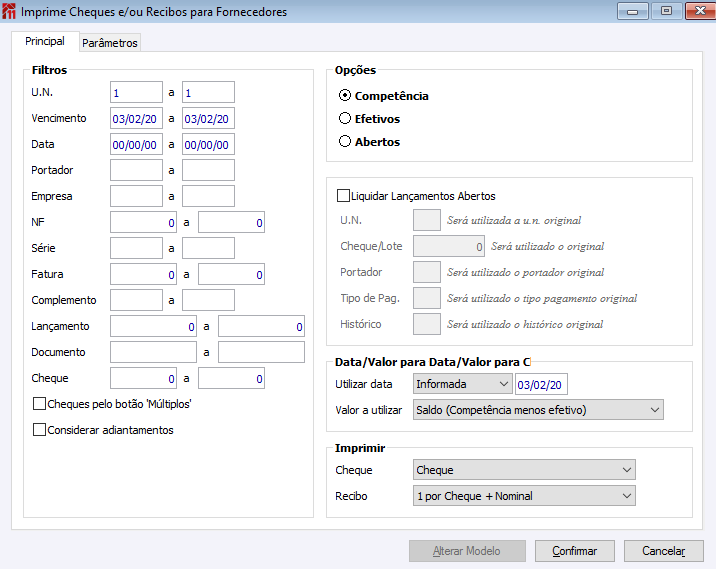Screen dimensions: 716x569
Task: Select the Competência radio option
Action: pos(346,96)
